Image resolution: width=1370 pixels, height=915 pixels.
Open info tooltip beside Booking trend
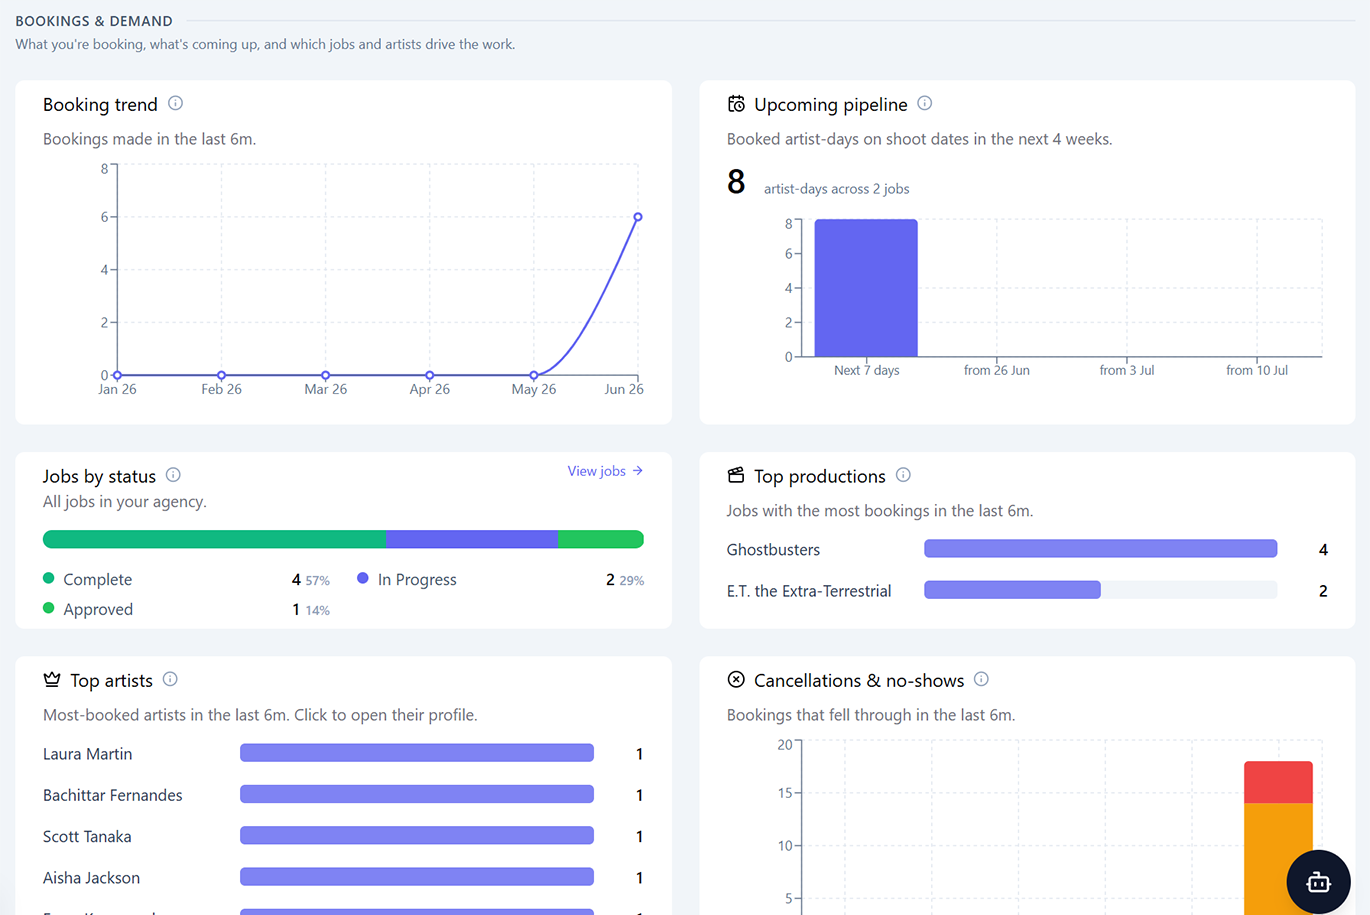pyautogui.click(x=175, y=103)
